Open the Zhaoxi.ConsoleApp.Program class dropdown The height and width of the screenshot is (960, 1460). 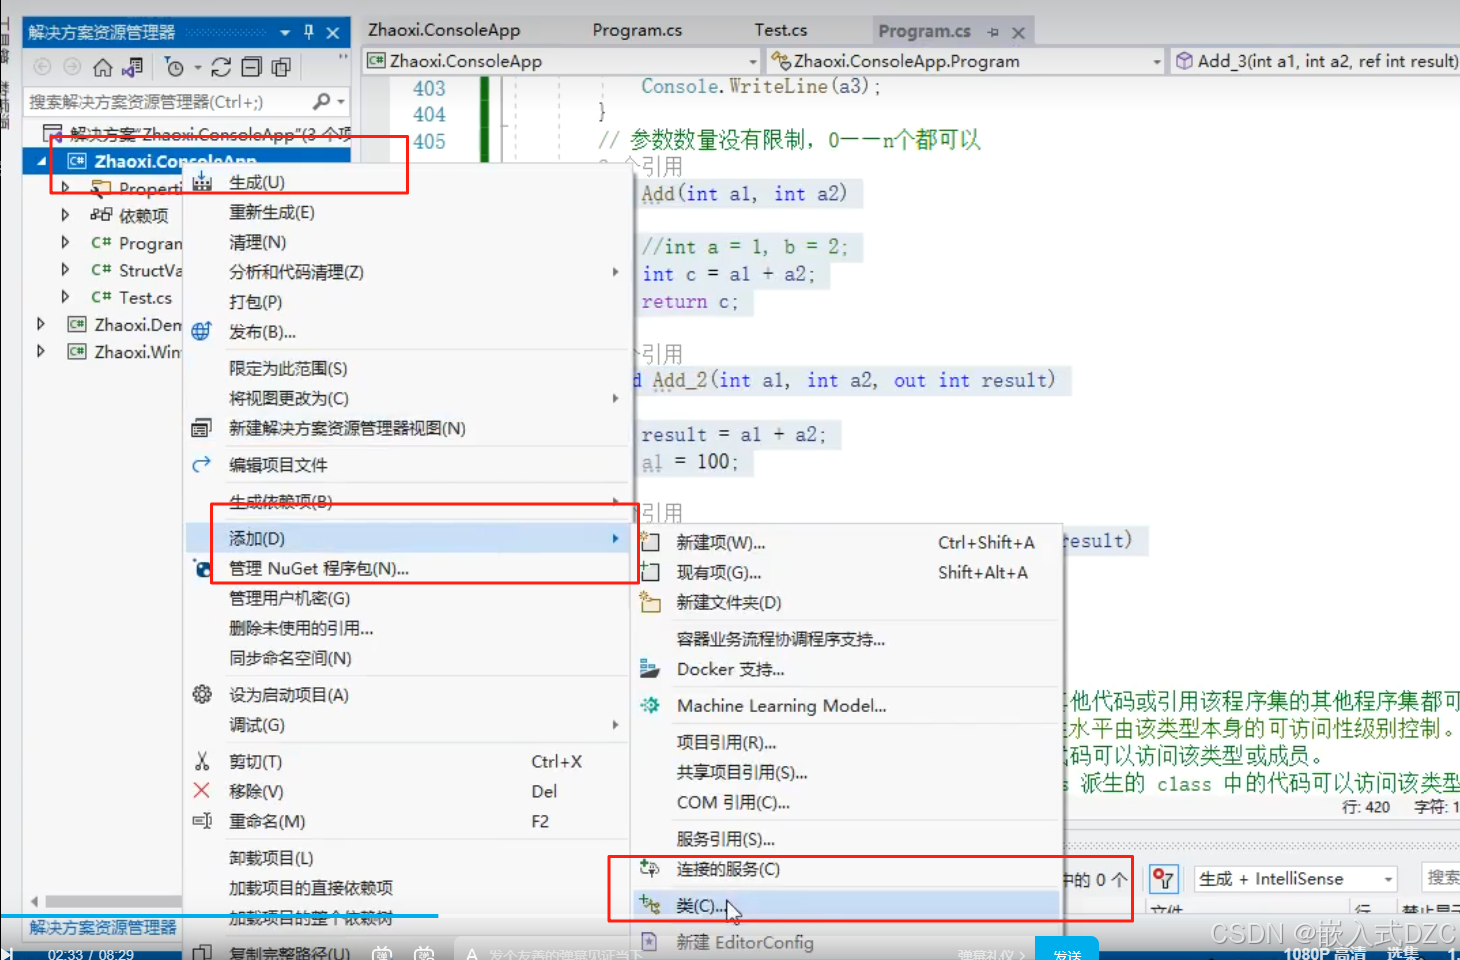point(1157,61)
